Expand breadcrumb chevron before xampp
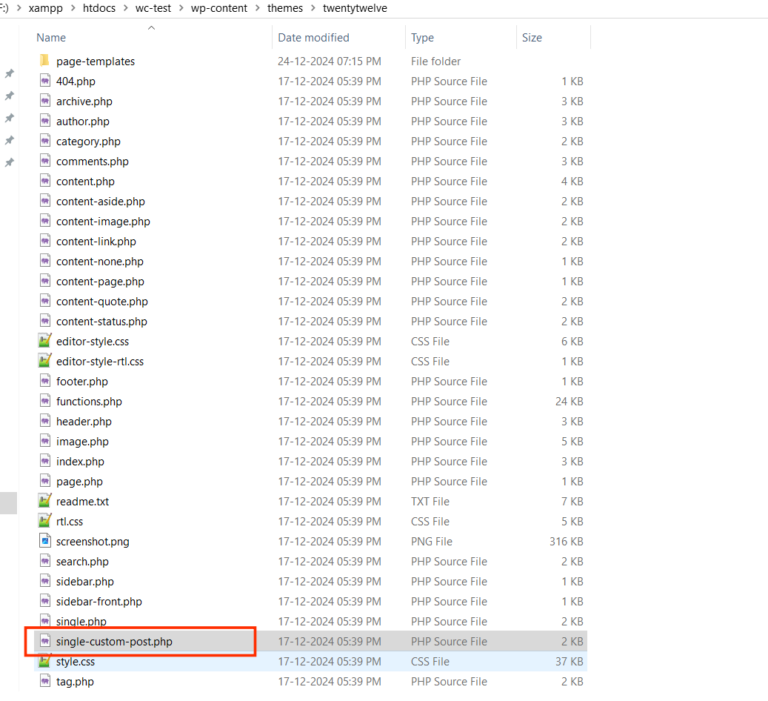The image size is (768, 701). tap(18, 8)
